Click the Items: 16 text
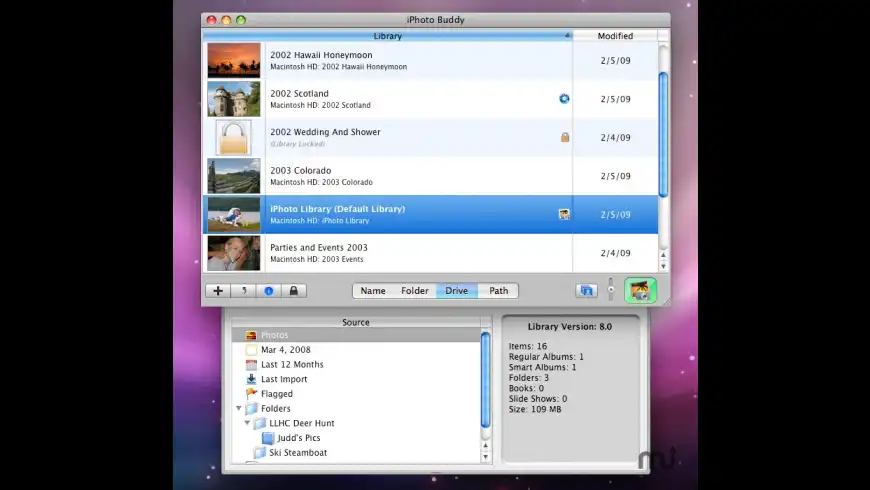Image resolution: width=870 pixels, height=490 pixels. (x=528, y=346)
